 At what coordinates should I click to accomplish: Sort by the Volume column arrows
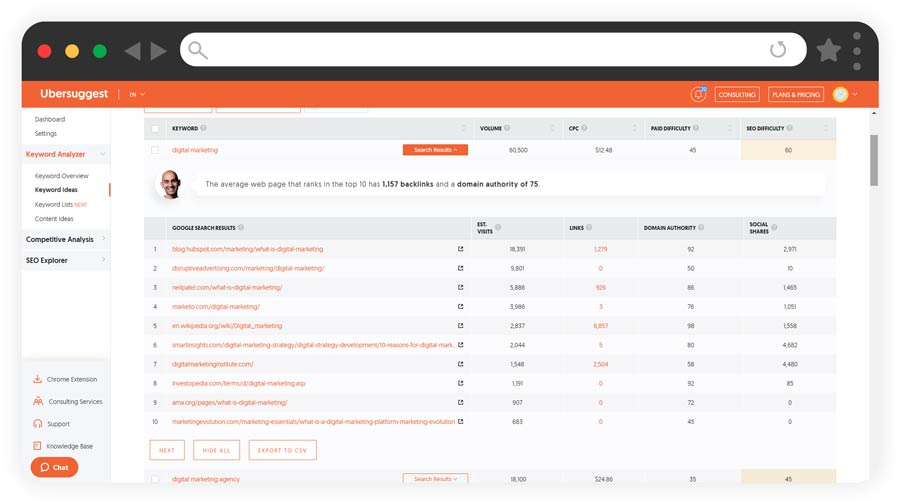pos(553,128)
